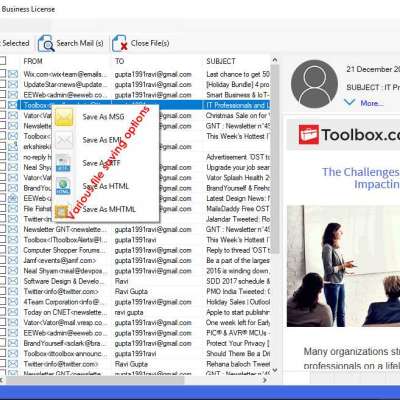400x400 pixels.
Task: Click grey envelope EML icon in menu
Action: point(64,140)
